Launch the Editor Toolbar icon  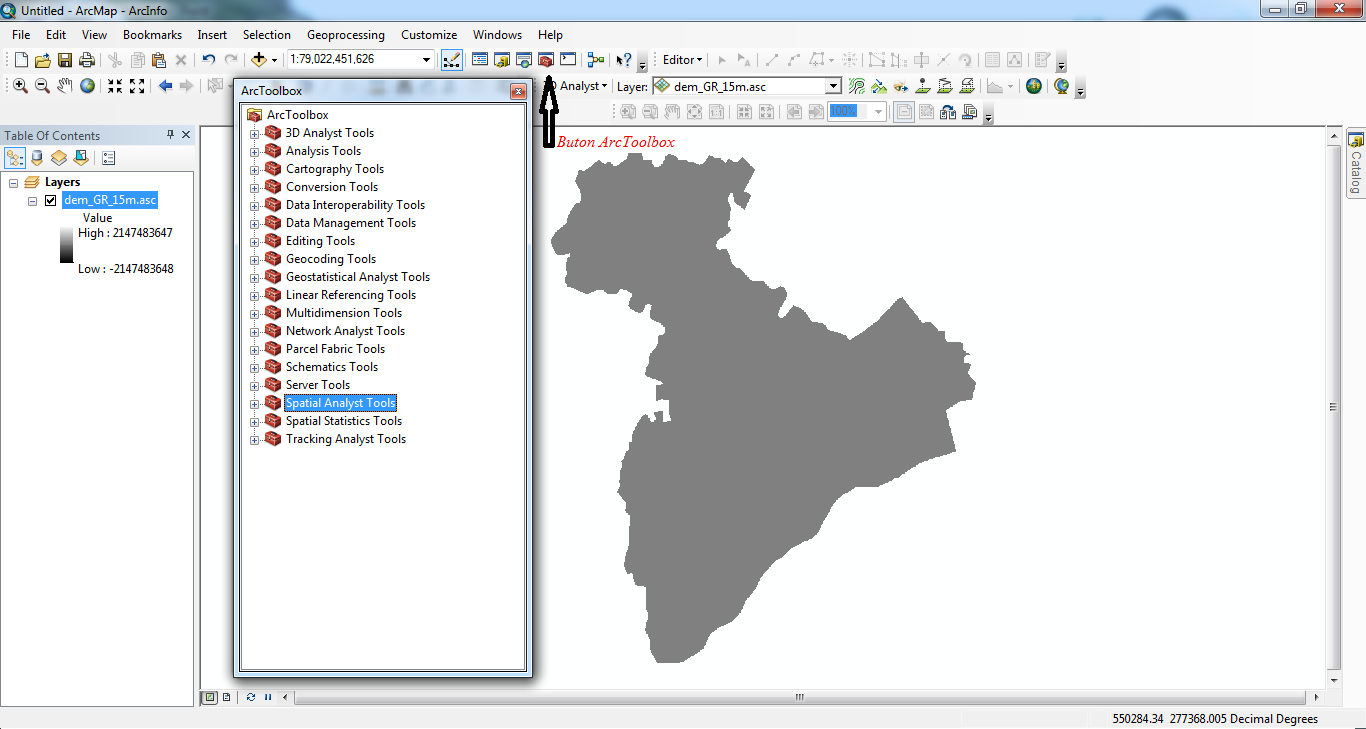pyautogui.click(x=452, y=60)
